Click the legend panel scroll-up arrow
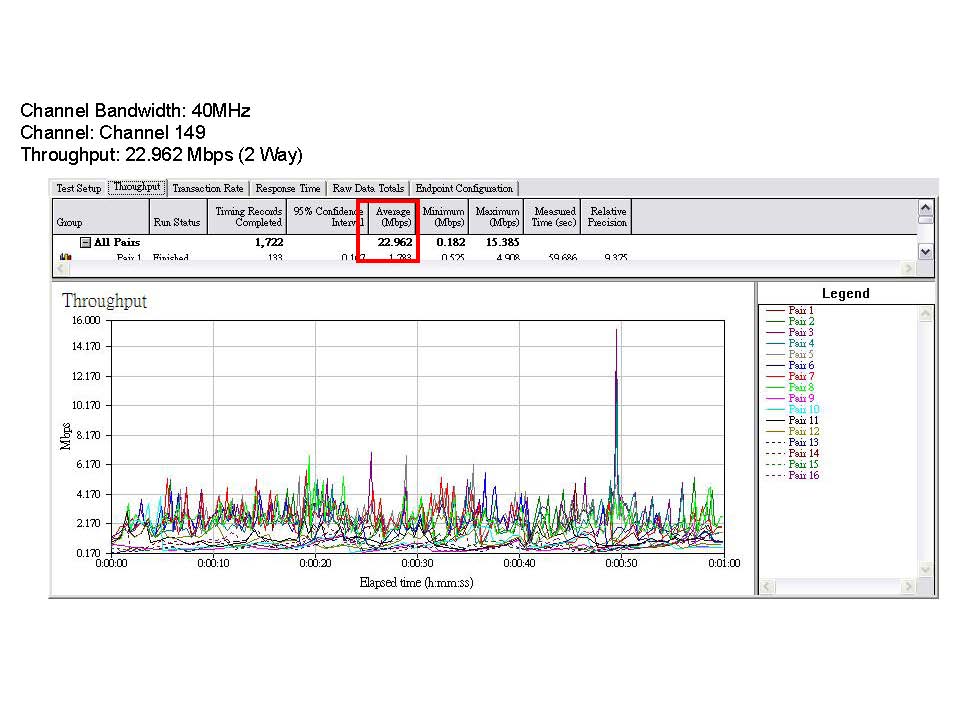Viewport: 958px width, 719px height. pyautogui.click(x=926, y=313)
